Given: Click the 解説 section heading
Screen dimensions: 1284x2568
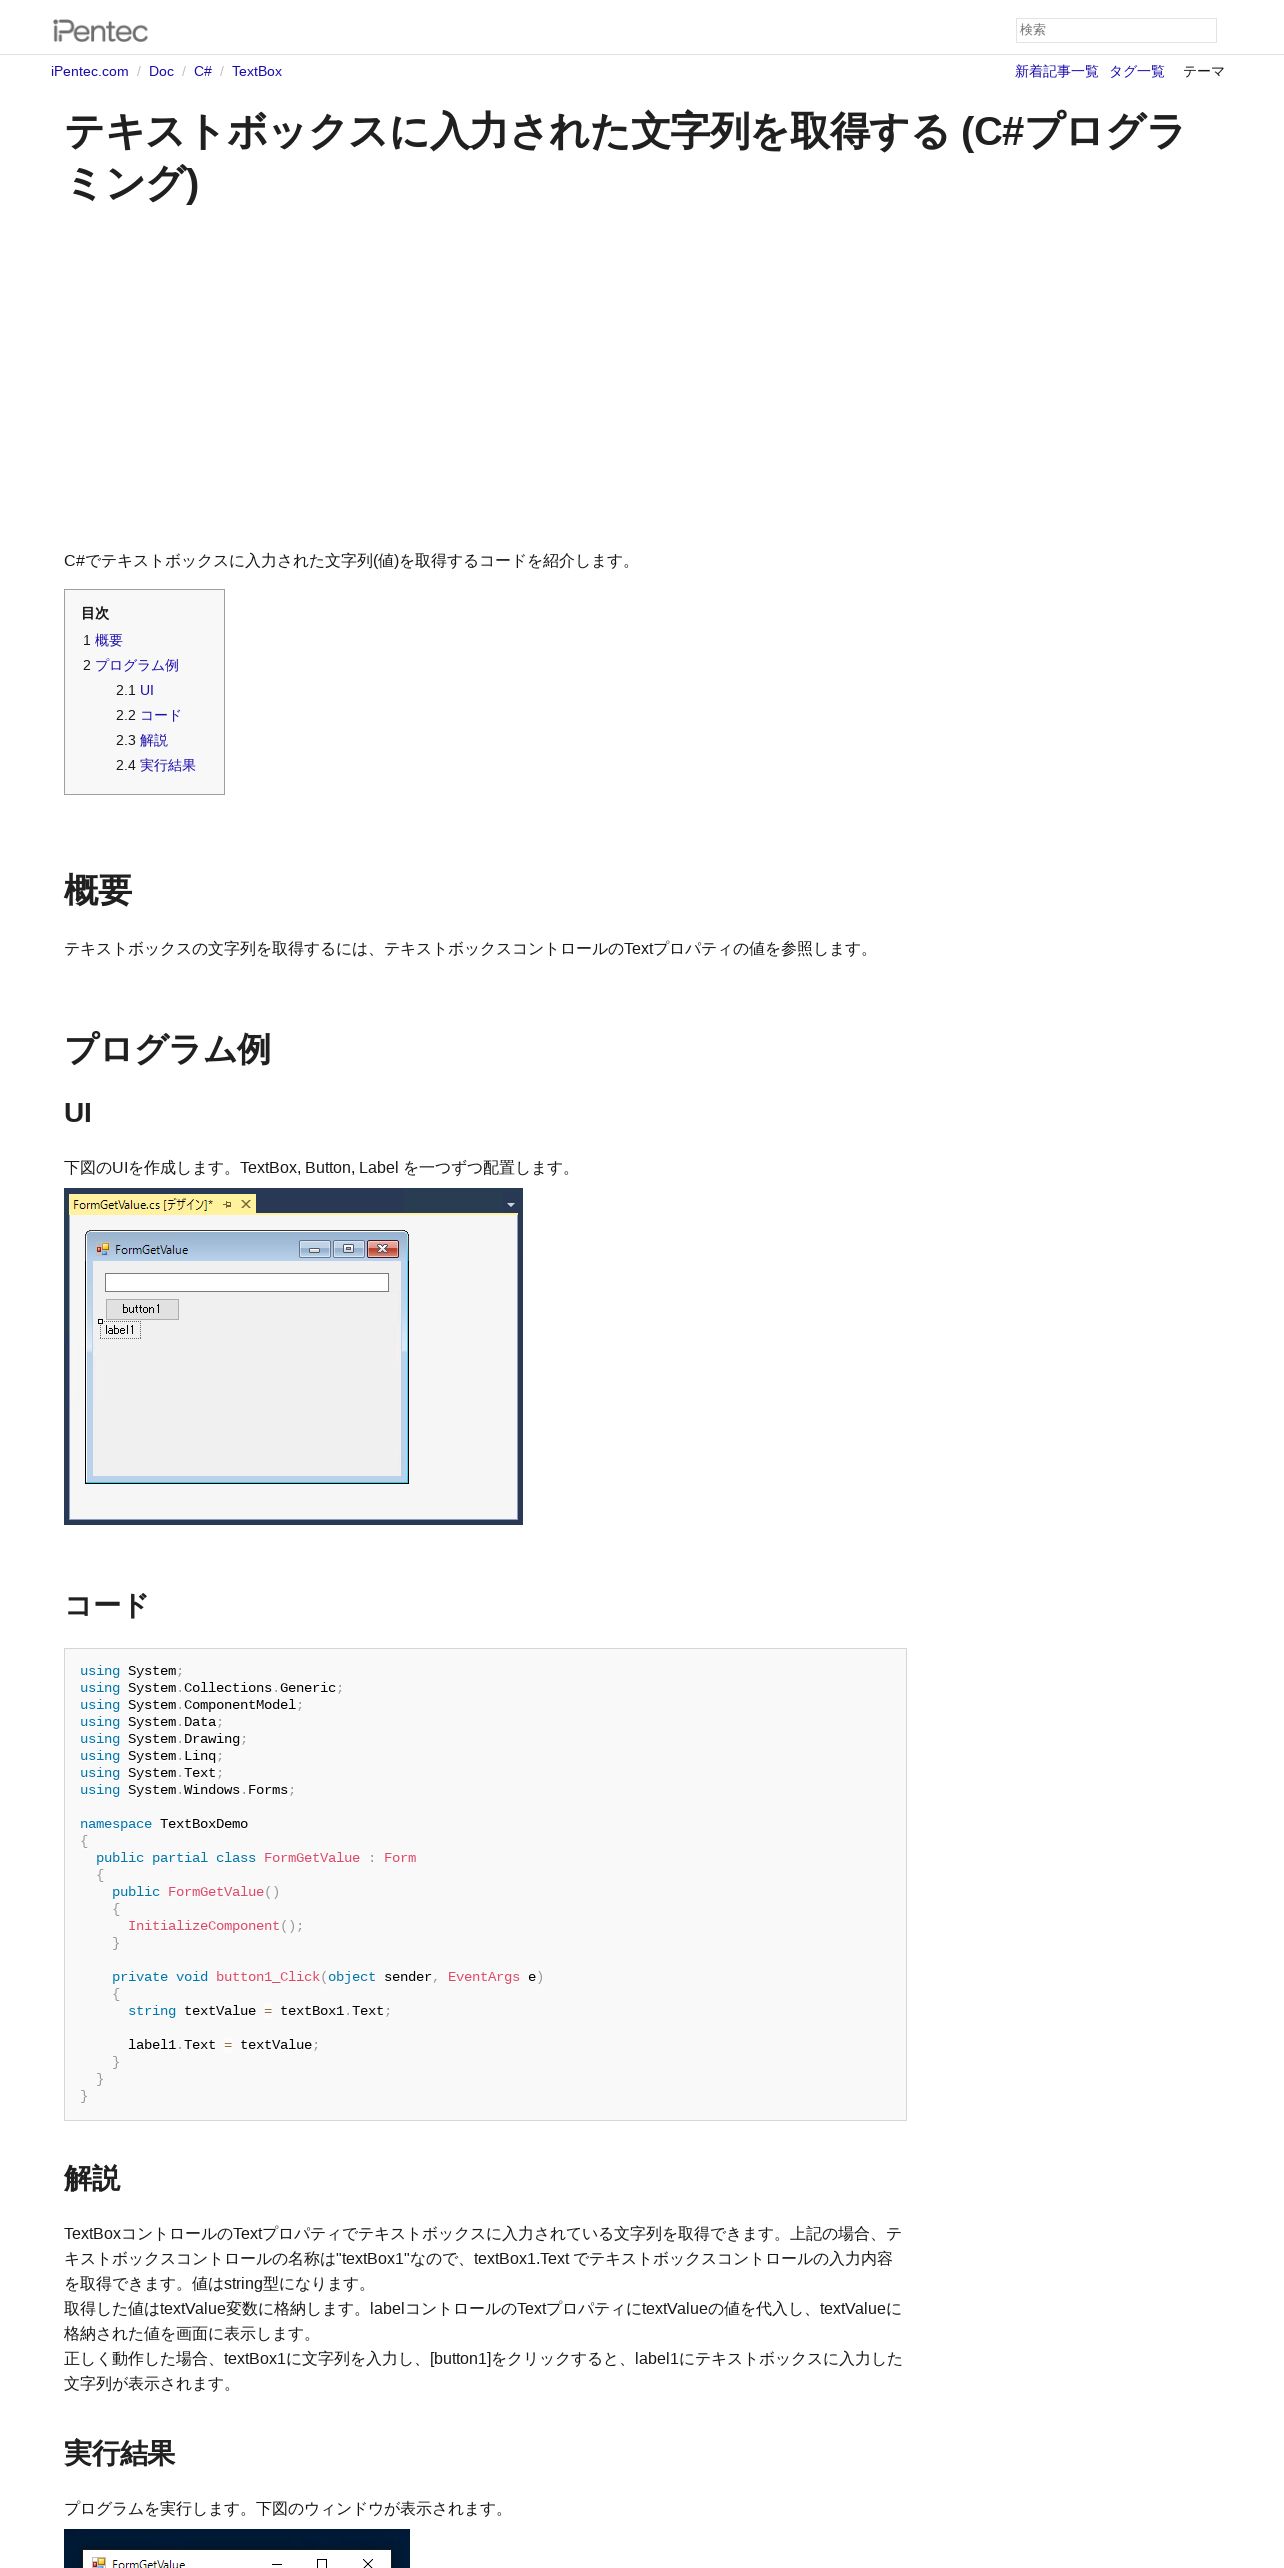Looking at the screenshot, I should tap(92, 2179).
